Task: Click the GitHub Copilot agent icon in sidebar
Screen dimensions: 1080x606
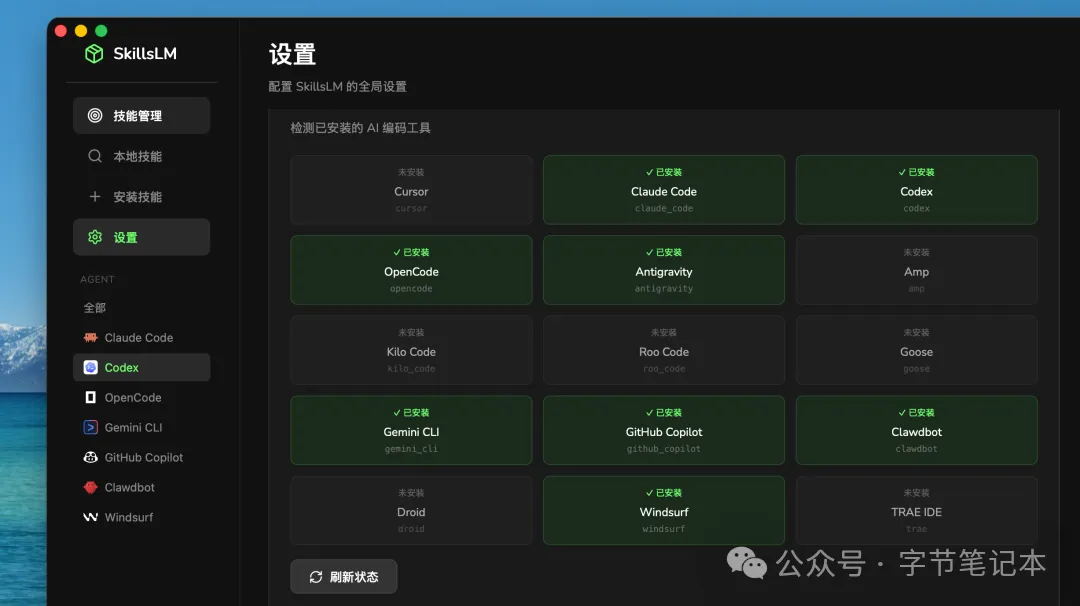Action: pyautogui.click(x=90, y=457)
